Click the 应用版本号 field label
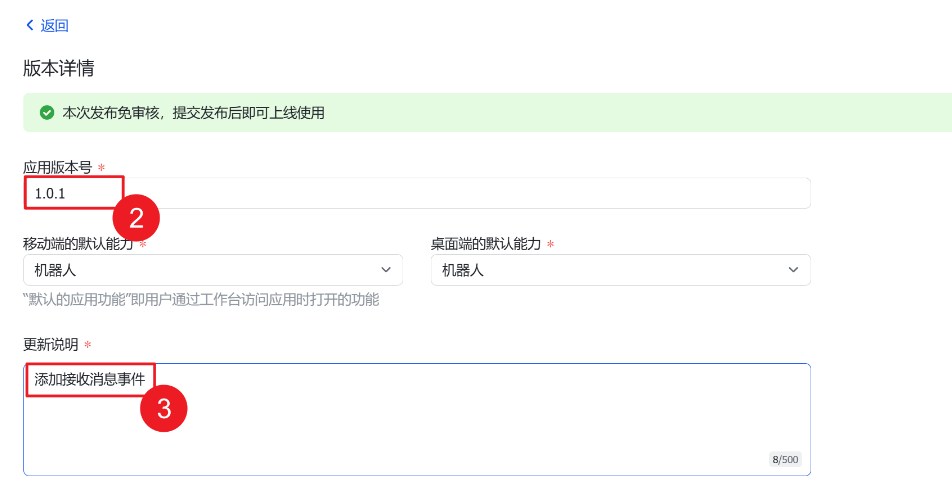The height and width of the screenshot is (494, 952). tap(57, 168)
